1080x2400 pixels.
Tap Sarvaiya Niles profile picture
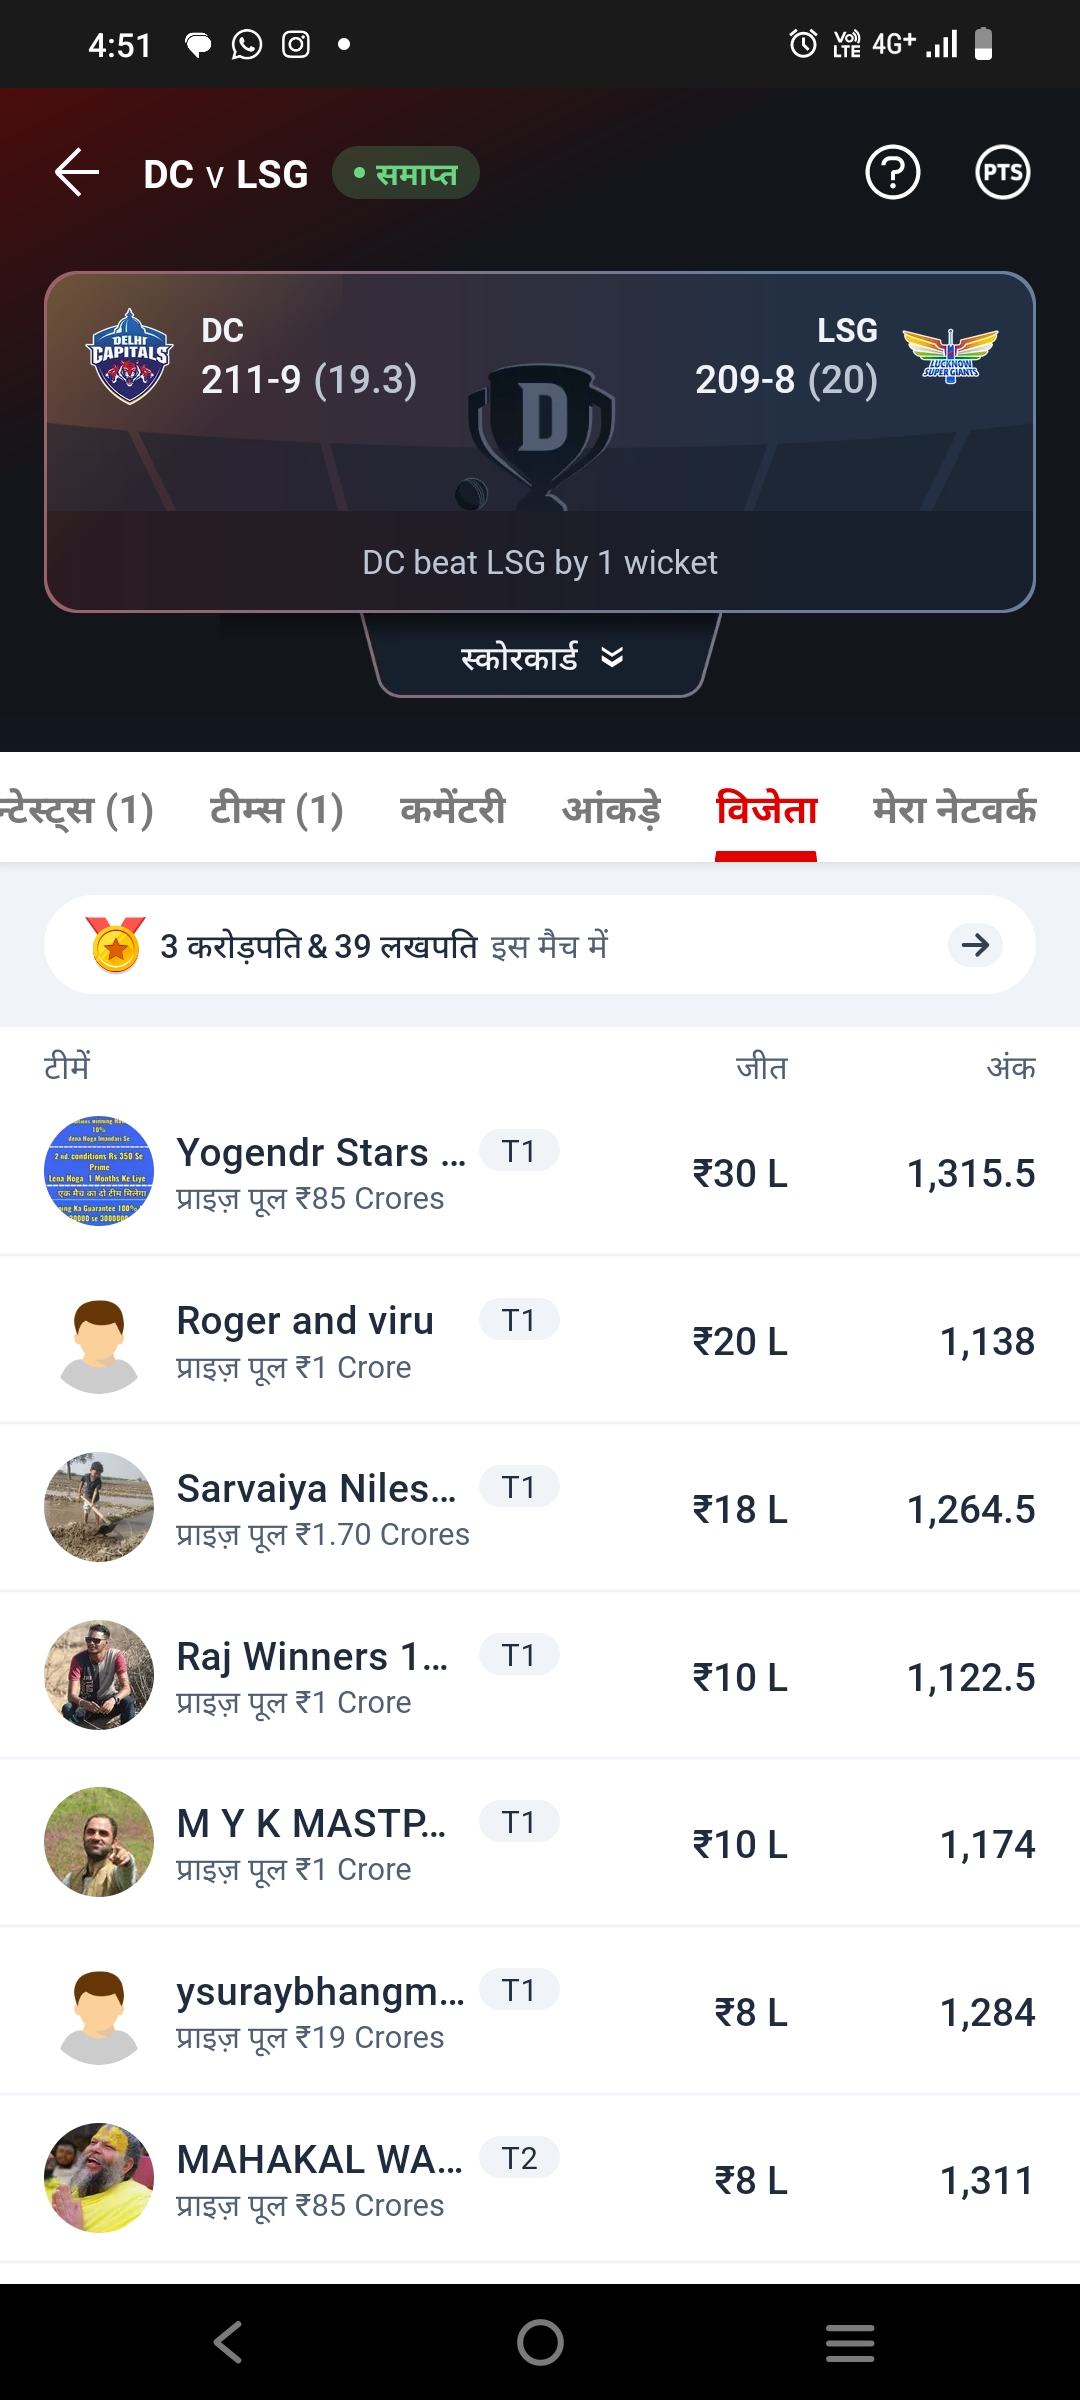(99, 1507)
